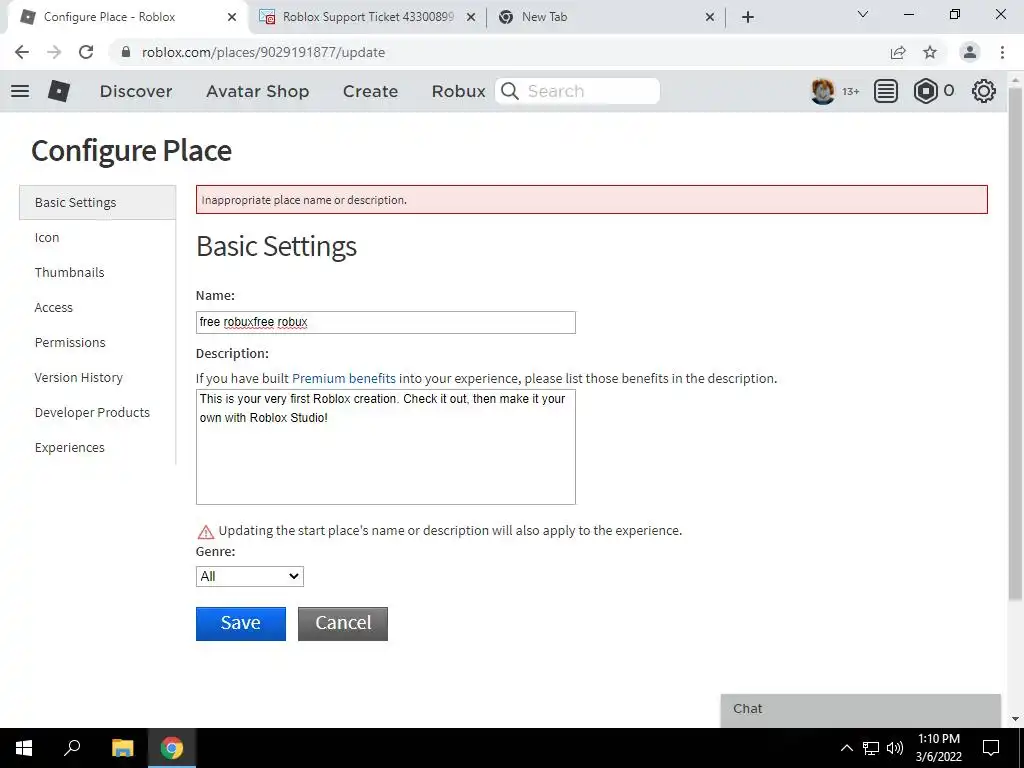
Task: Click the search magnifier icon
Action: point(510,91)
